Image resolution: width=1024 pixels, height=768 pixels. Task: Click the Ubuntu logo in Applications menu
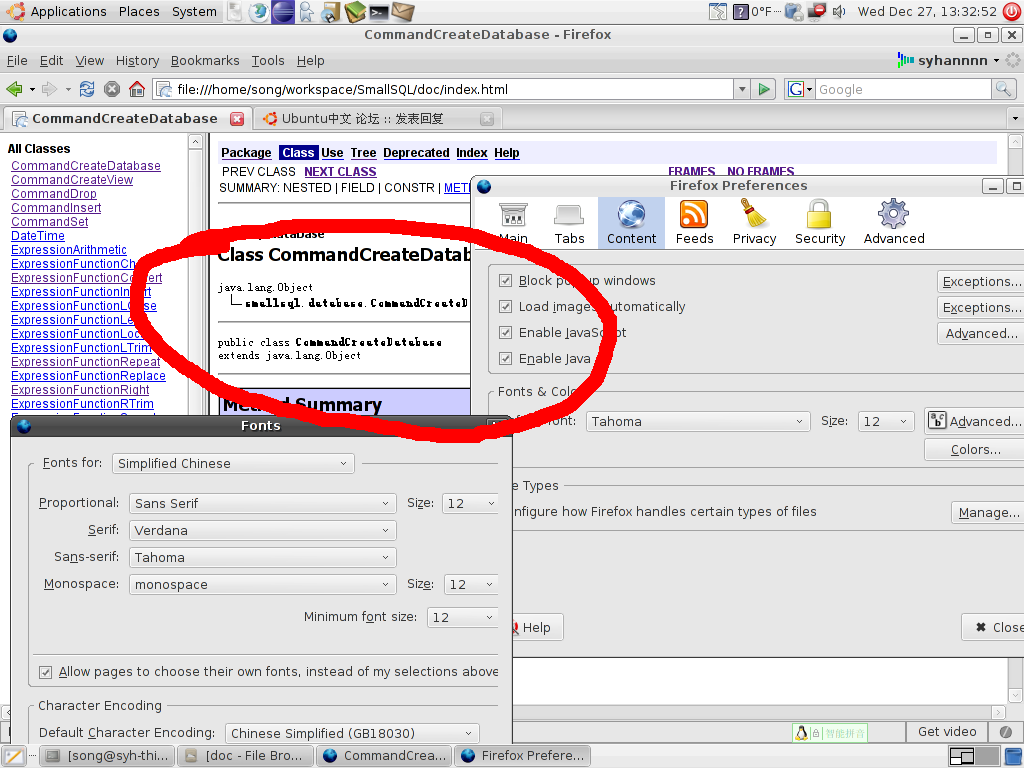(x=16, y=11)
